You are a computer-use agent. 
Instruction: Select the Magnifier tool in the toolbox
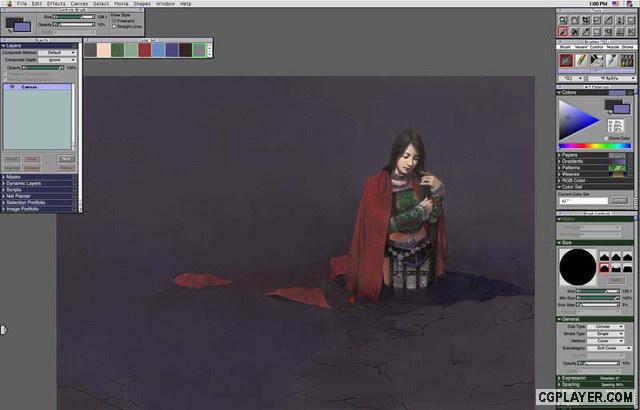(563, 20)
